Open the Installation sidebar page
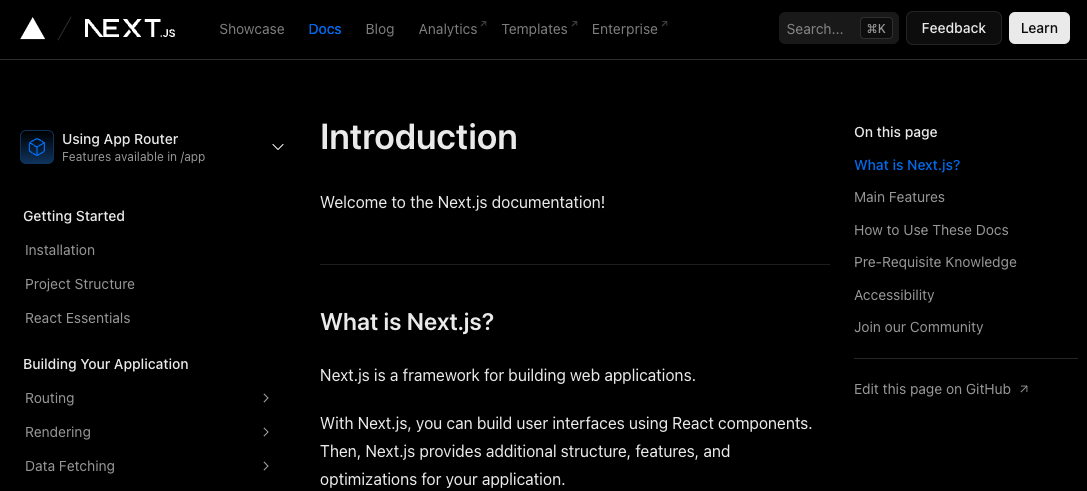 tap(60, 250)
